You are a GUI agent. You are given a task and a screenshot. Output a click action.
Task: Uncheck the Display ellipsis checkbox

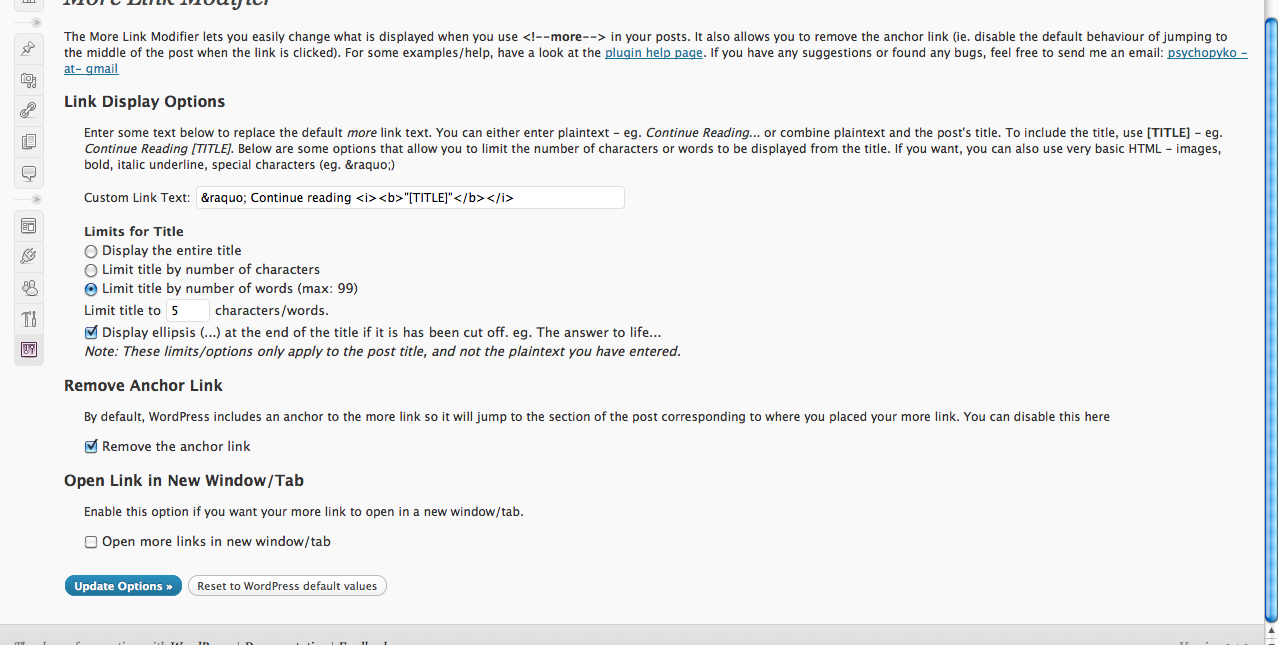click(91, 332)
